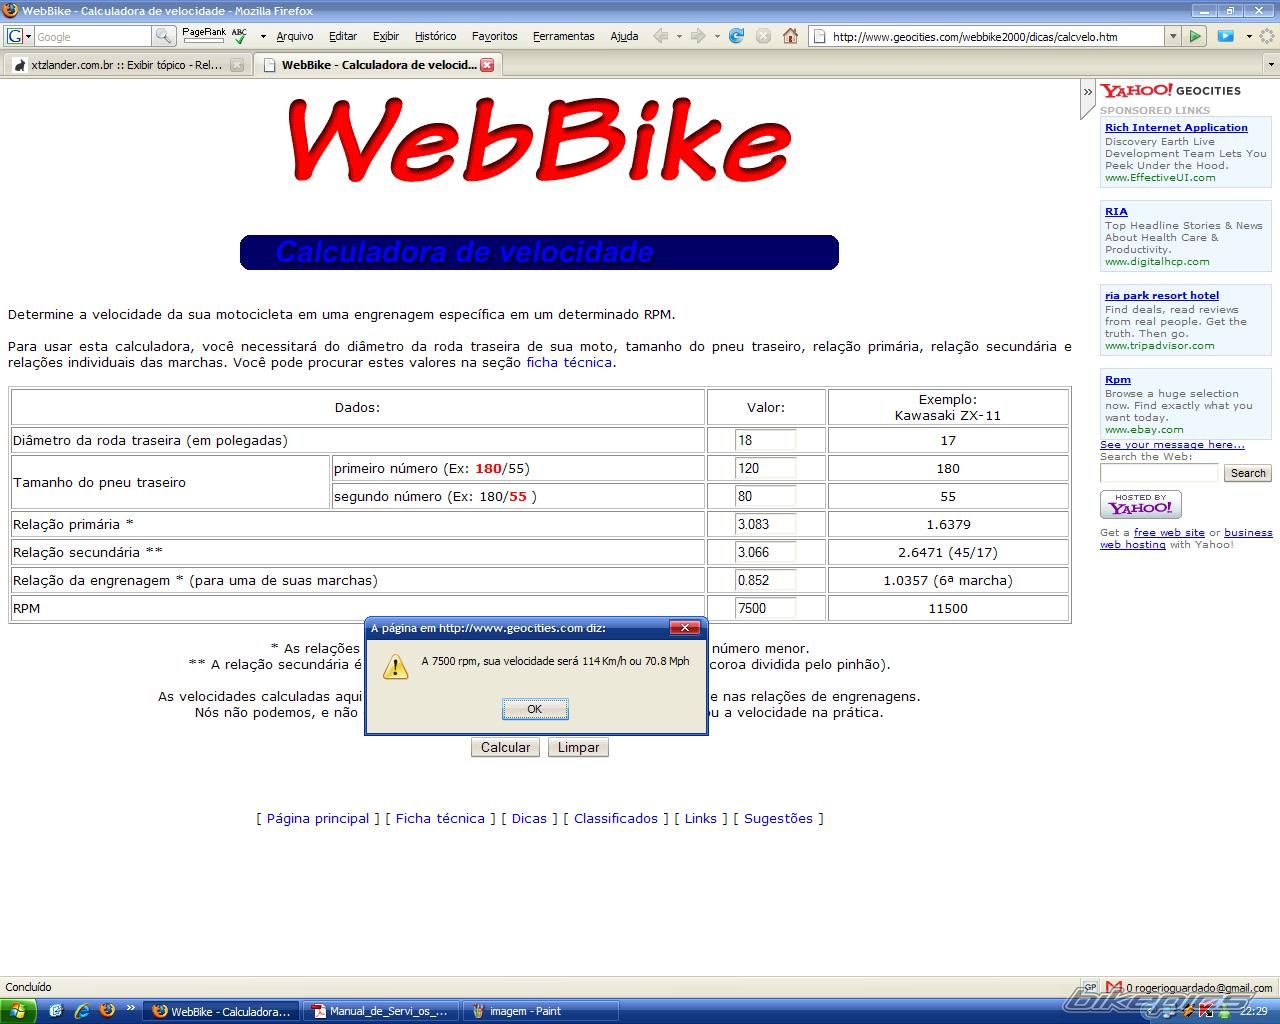Expand the tab list dropdown arrow
1280x1024 pixels.
[x=1271, y=65]
